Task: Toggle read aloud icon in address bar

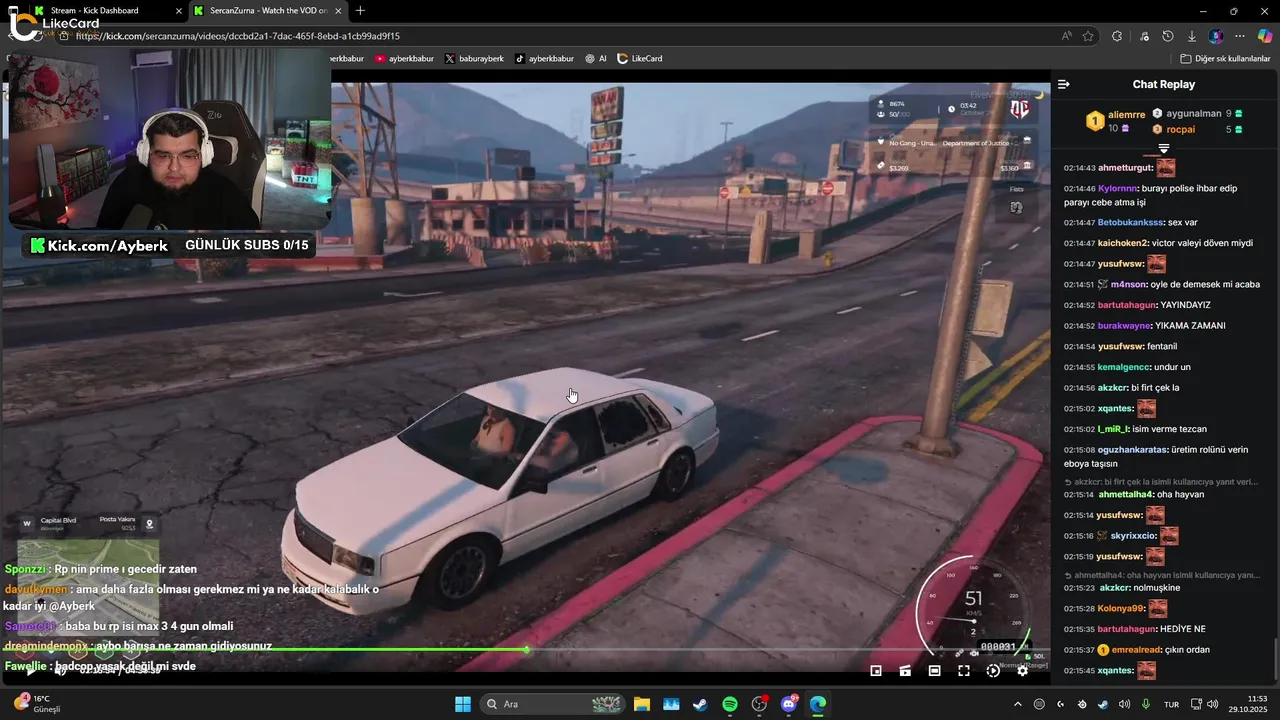Action: pyautogui.click(x=1067, y=36)
